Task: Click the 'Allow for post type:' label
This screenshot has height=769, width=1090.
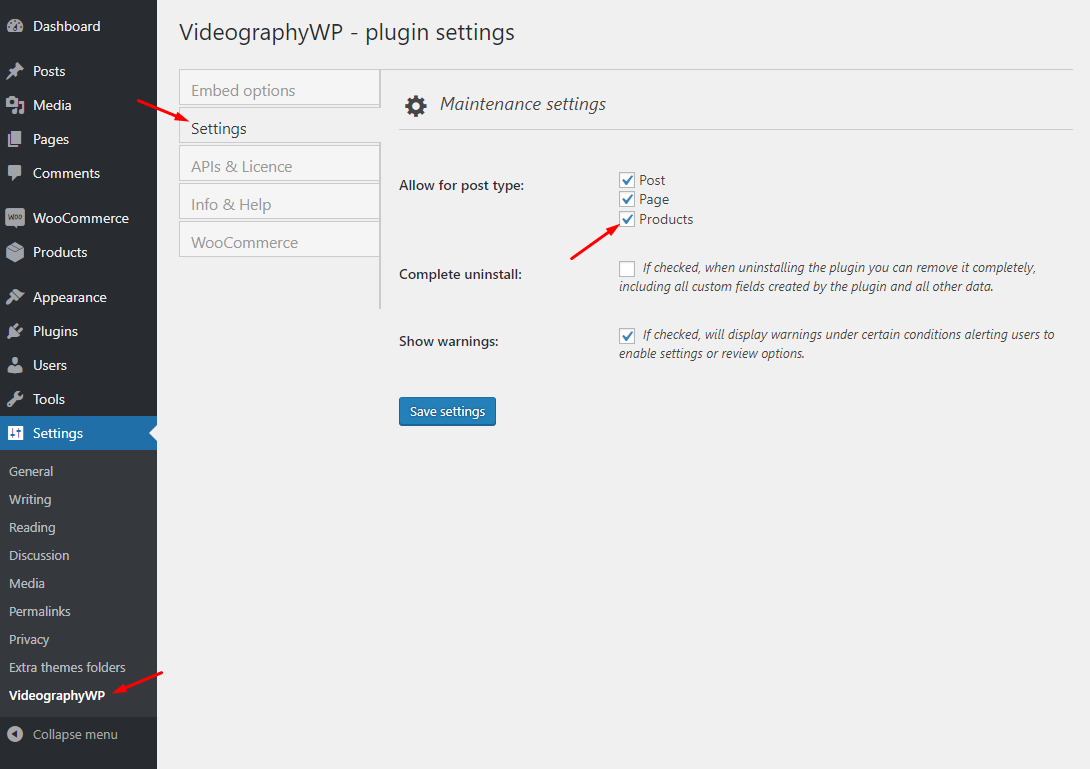Action: [x=462, y=186]
